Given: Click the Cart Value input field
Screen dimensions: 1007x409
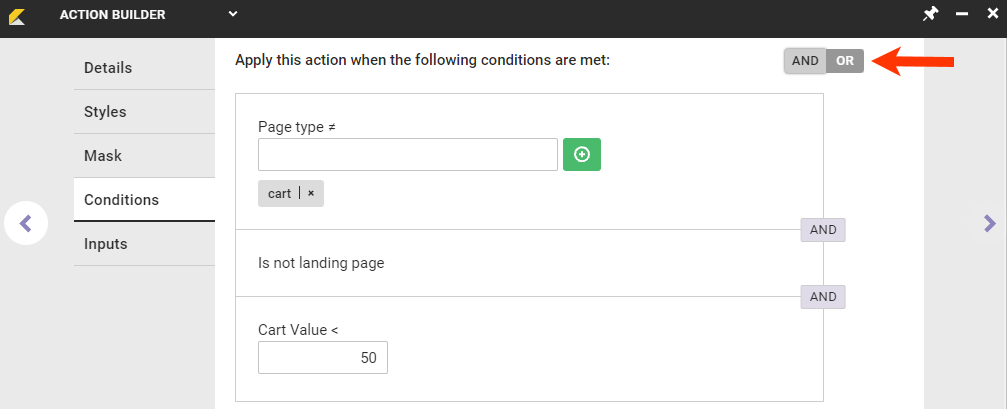Looking at the screenshot, I should pos(322,358).
